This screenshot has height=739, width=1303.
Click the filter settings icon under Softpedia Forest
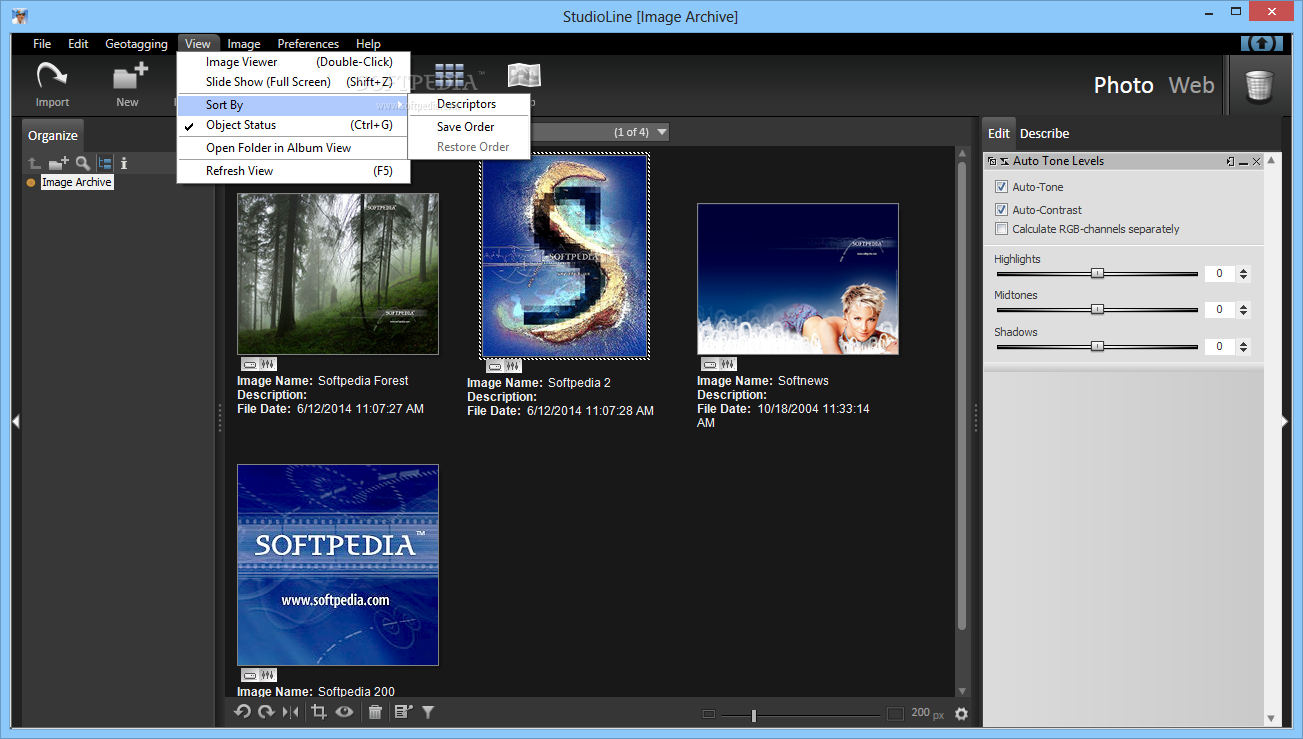tap(268, 364)
